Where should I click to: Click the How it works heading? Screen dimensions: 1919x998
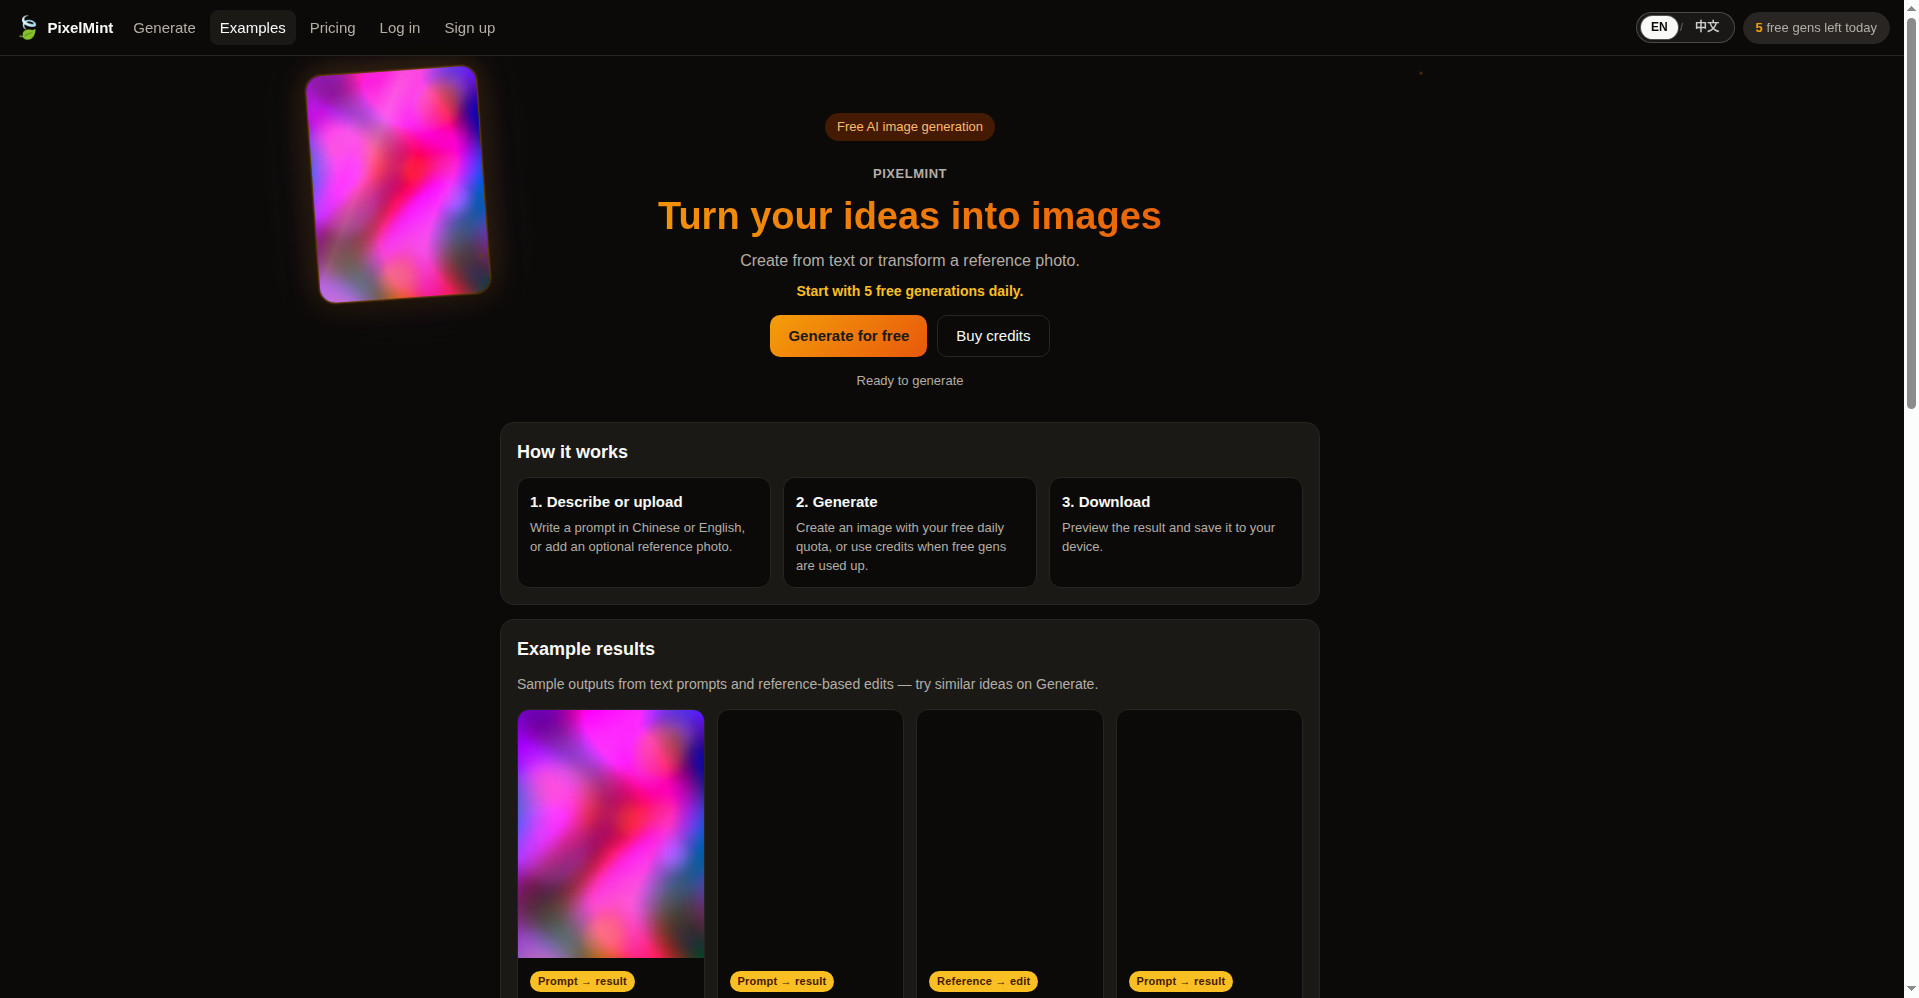point(572,452)
